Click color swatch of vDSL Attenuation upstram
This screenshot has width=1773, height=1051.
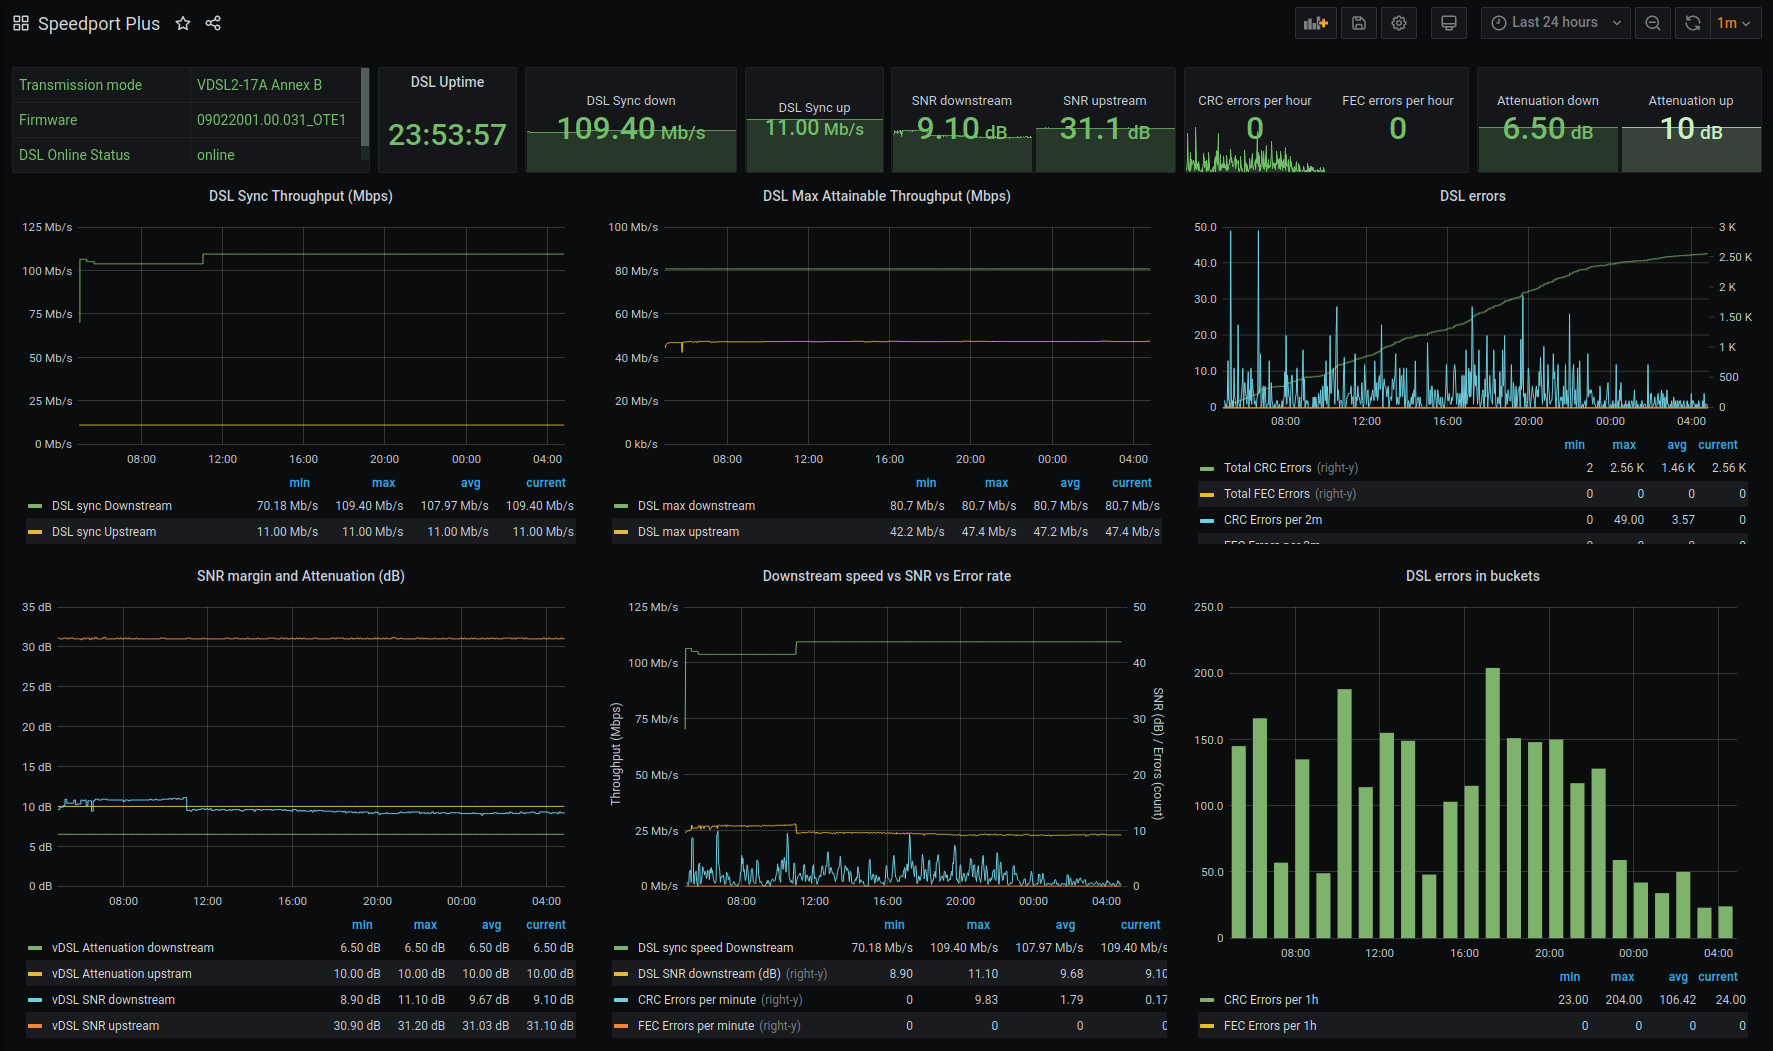tap(35, 974)
